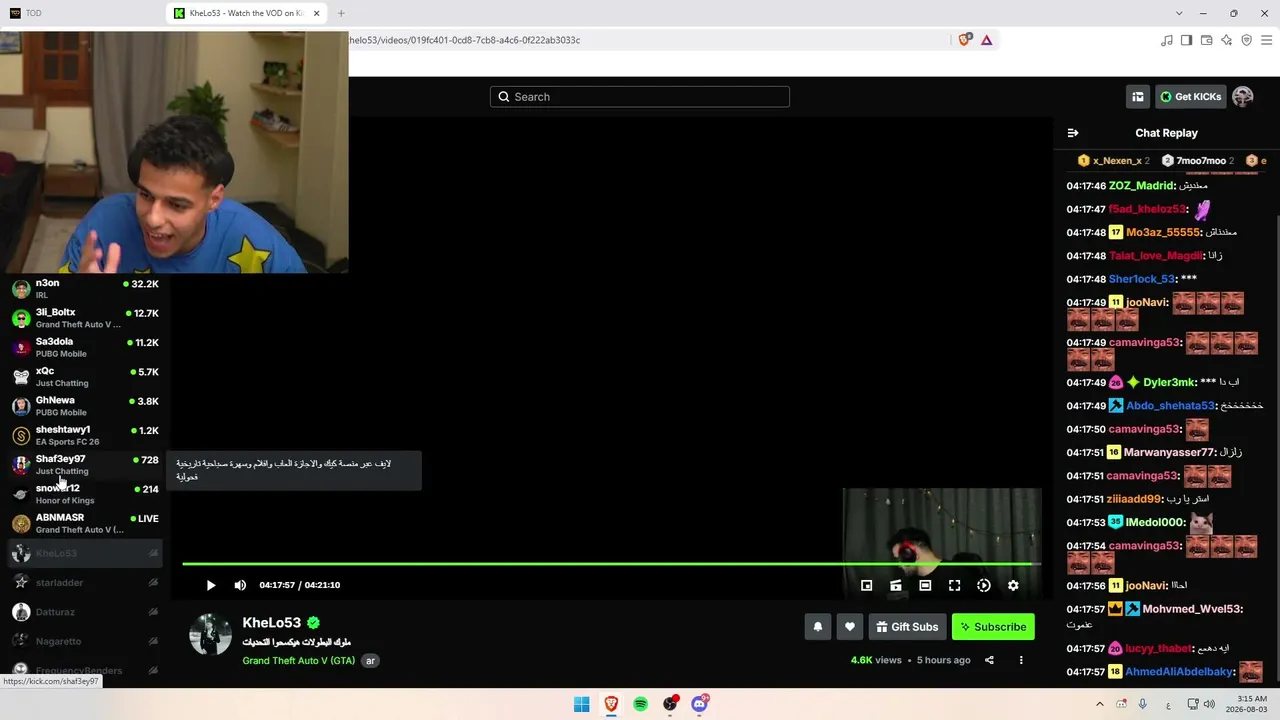Toggle notification bell for KheLo53
The height and width of the screenshot is (720, 1280).
pos(818,627)
